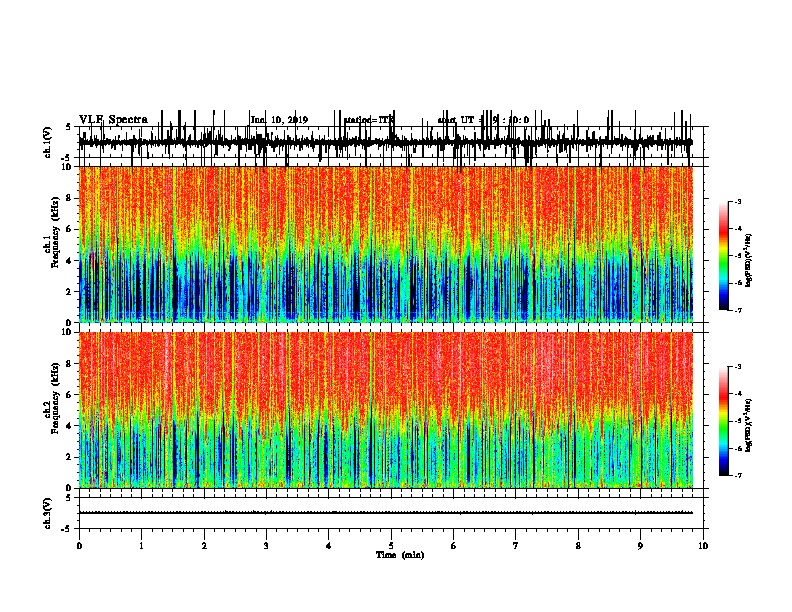
Task: Click the 2 kHz tick on ch.2 spectrogram
Action: point(70,457)
